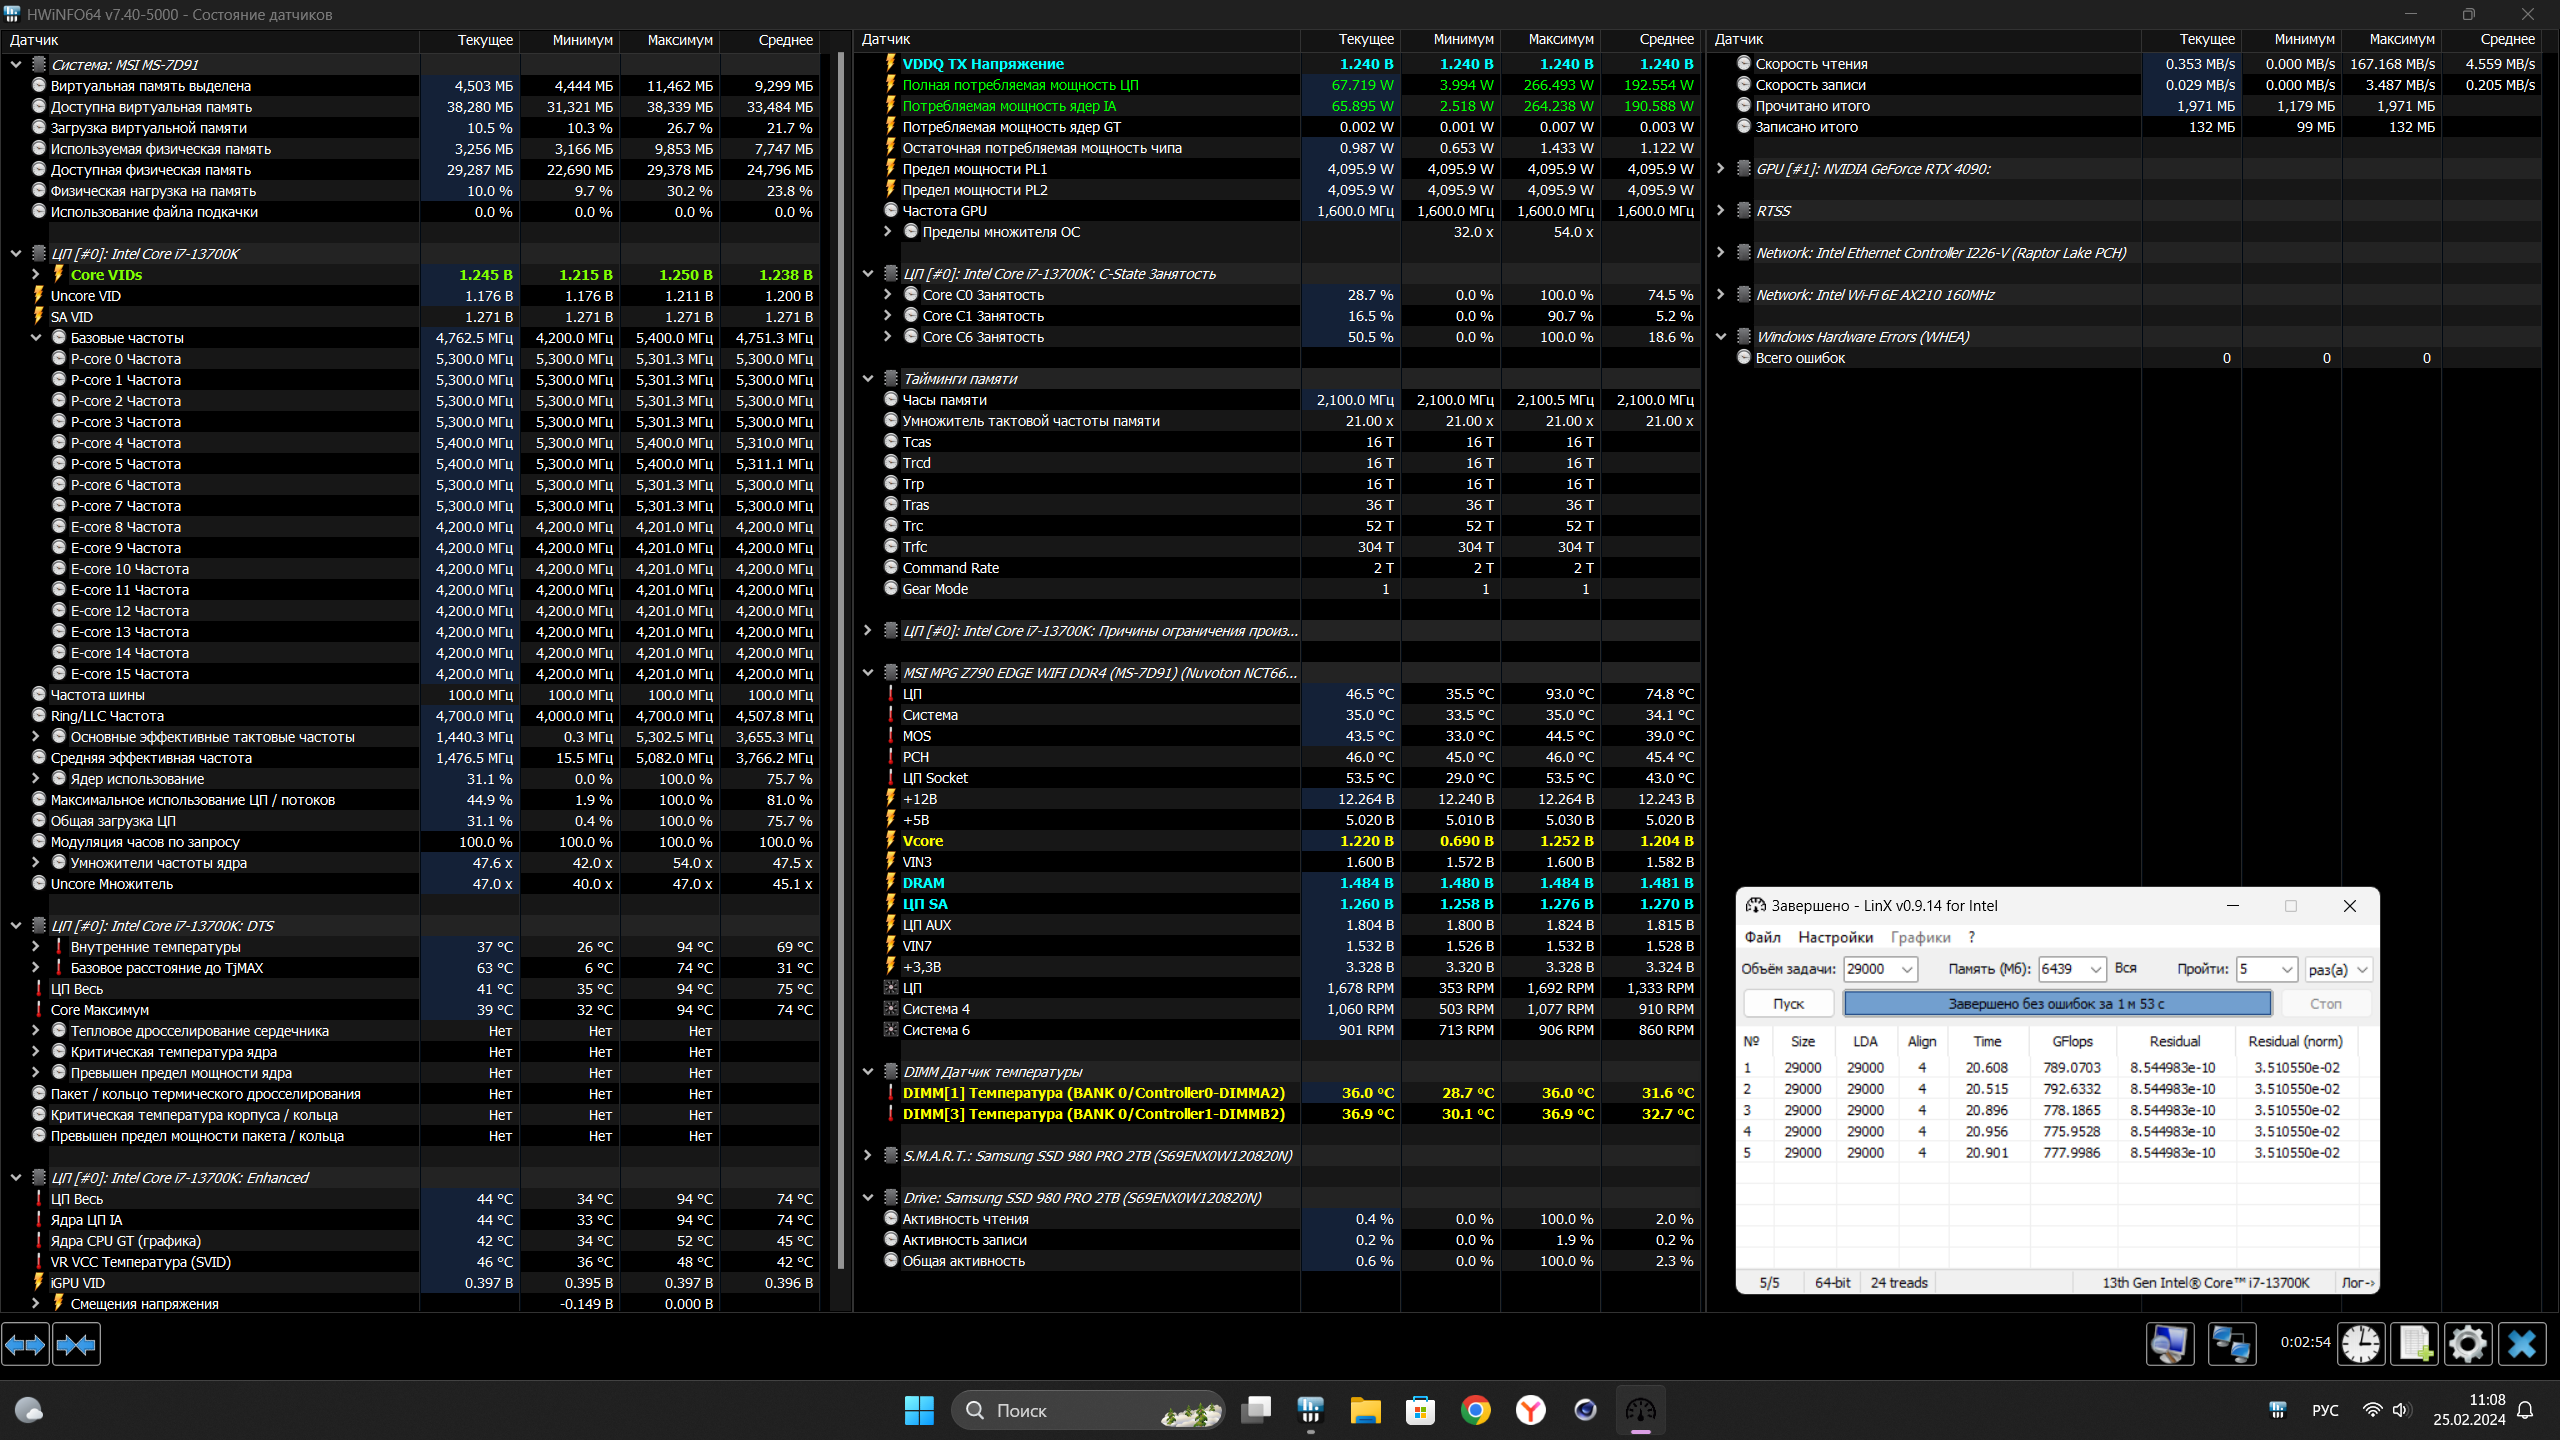Click the Лог button in the LinX status bar
The height and width of the screenshot is (1440, 2560).
2357,1283
